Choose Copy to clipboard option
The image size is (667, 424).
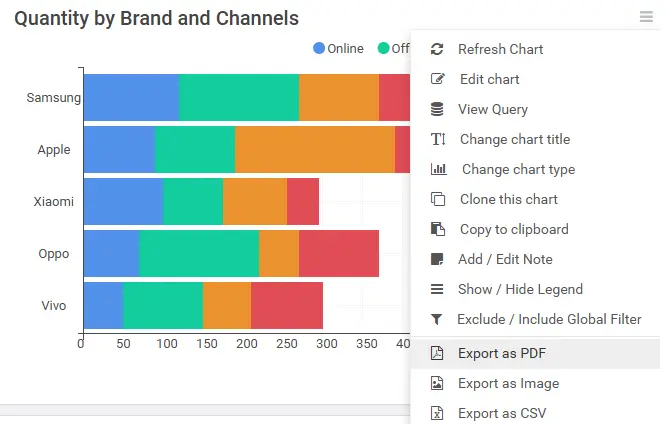click(x=535, y=229)
